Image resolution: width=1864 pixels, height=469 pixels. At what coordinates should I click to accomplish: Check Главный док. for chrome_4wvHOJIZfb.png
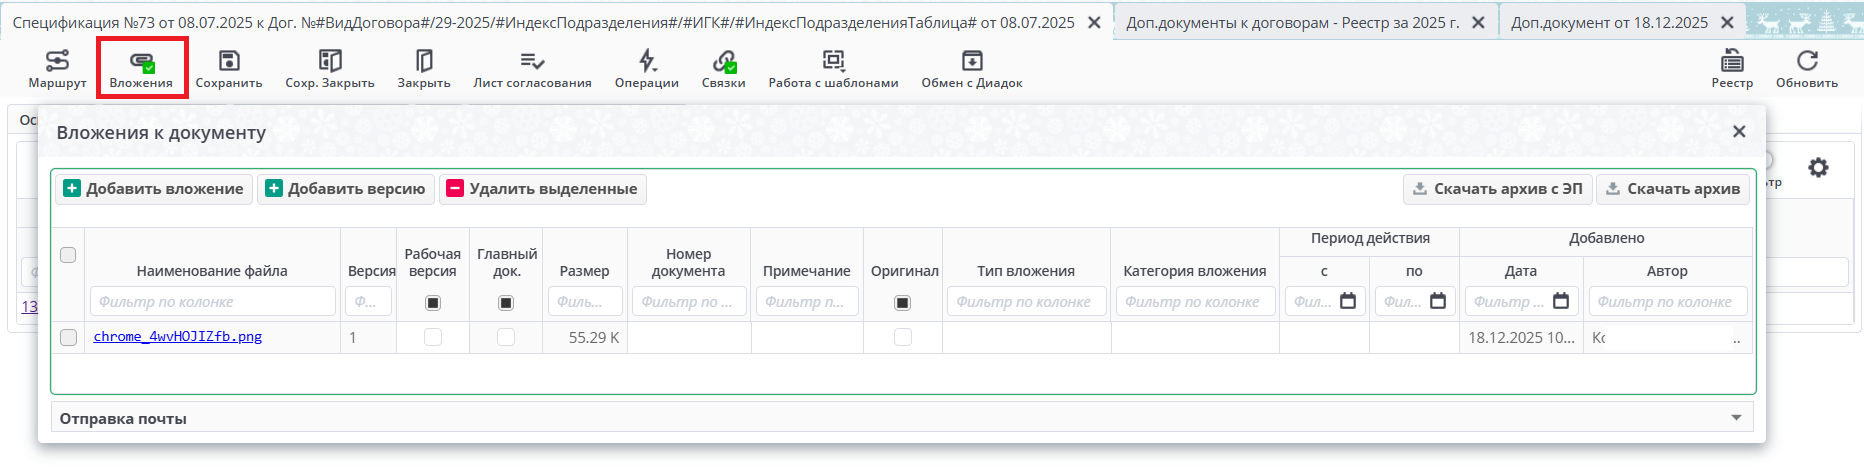(x=506, y=337)
